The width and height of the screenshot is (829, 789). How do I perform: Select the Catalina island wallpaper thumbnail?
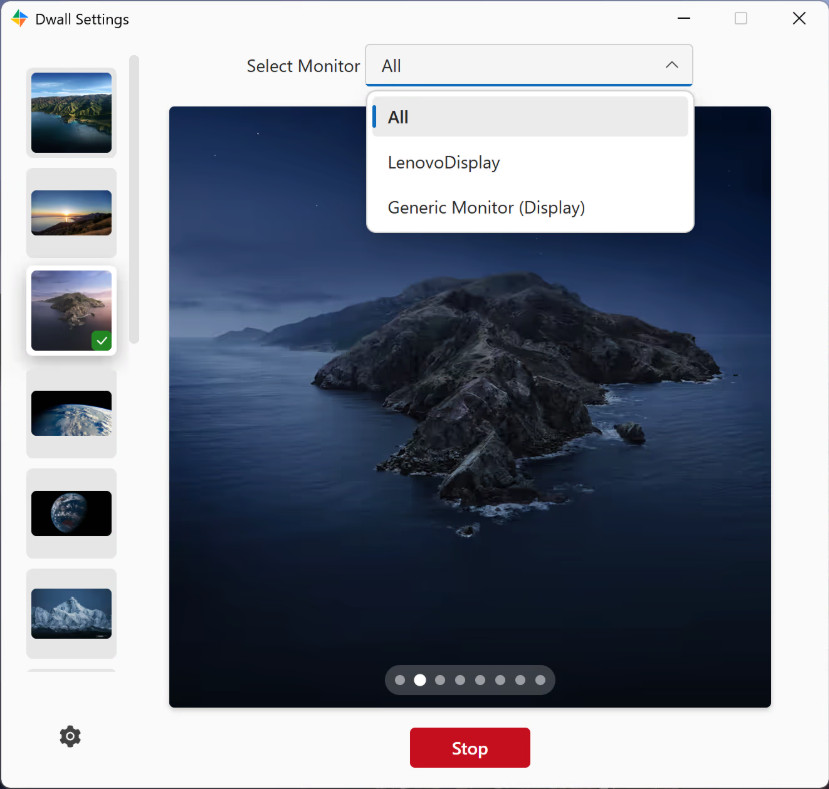(x=71, y=310)
